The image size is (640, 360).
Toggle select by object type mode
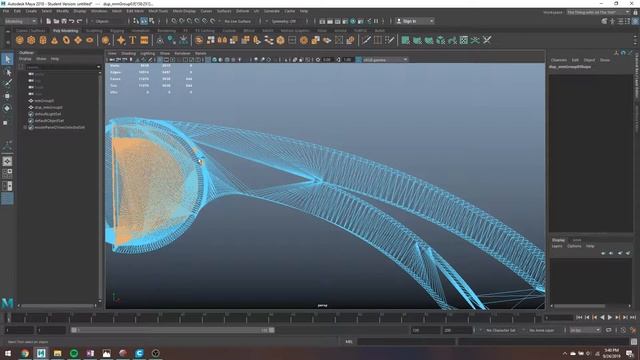144,21
